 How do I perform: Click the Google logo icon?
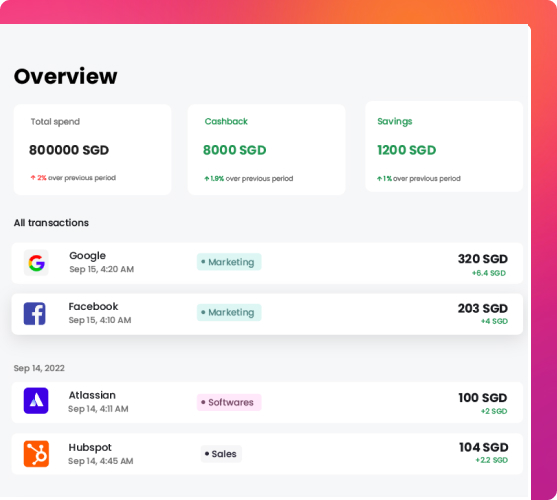pos(36,263)
